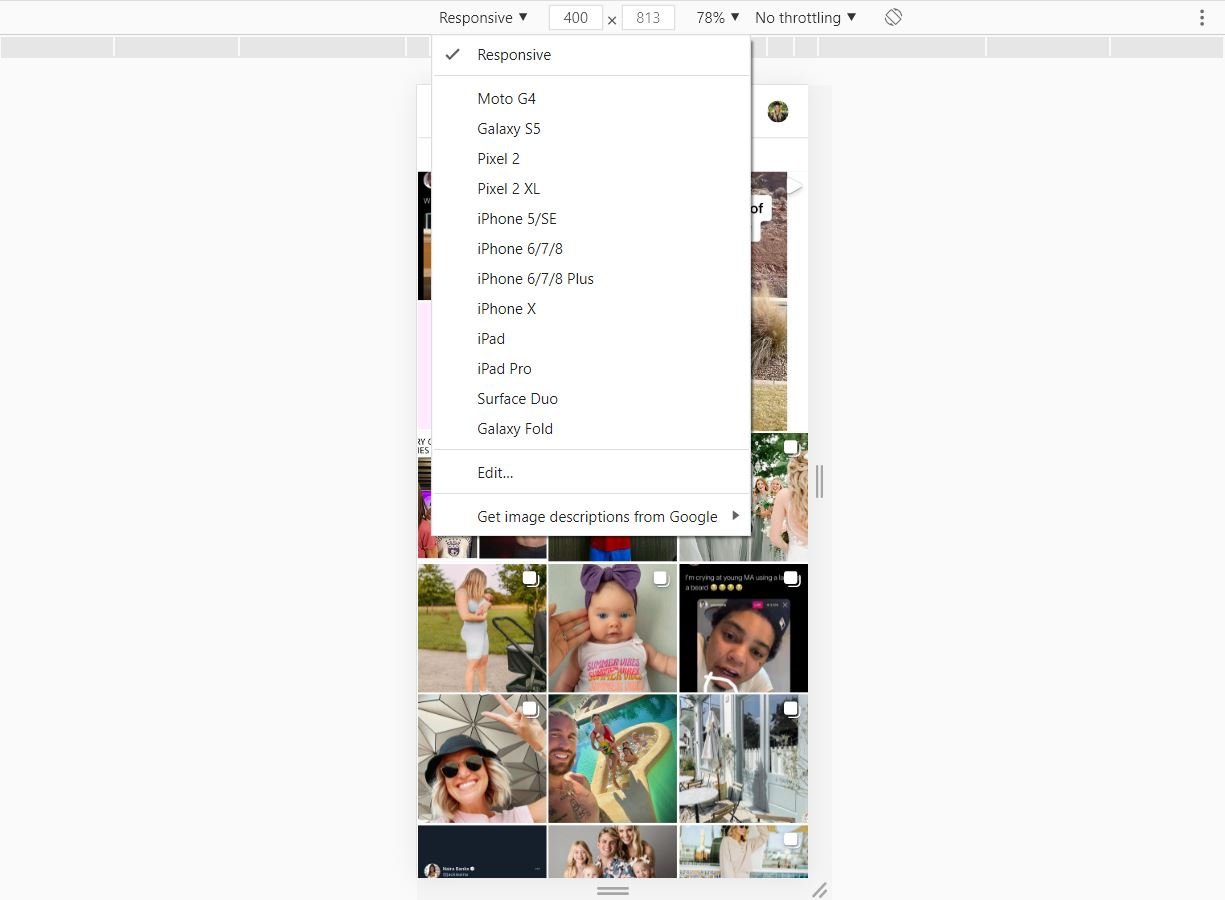
Task: Select the checked Responsive option
Action: coord(592,55)
